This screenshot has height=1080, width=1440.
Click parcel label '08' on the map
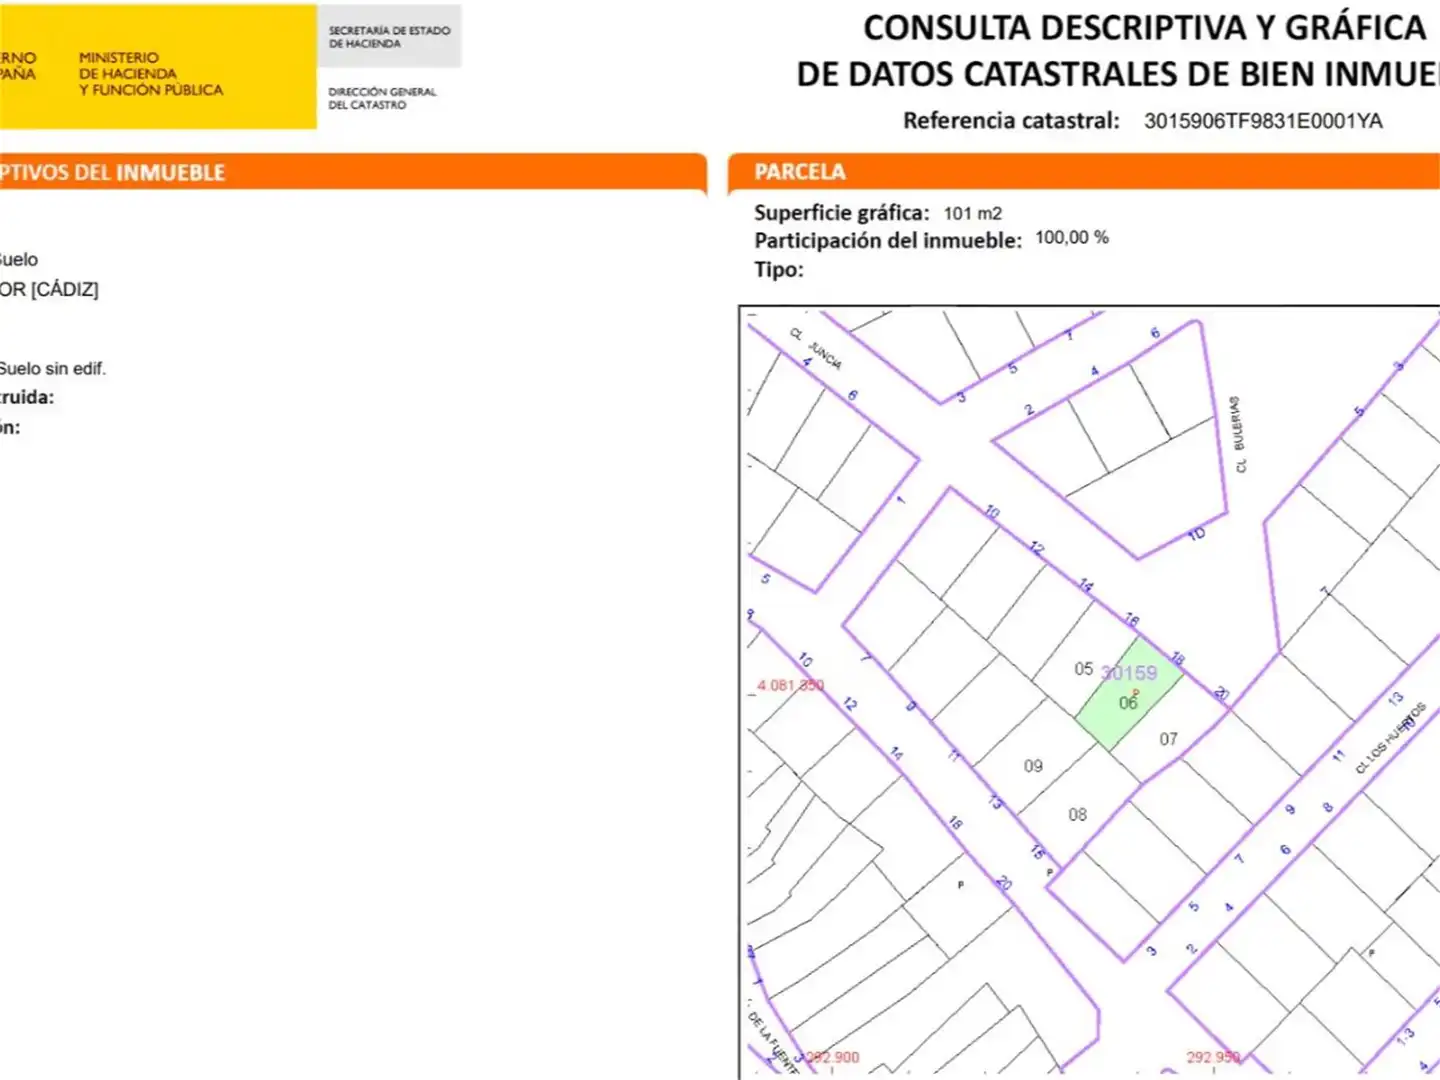[x=1077, y=815]
